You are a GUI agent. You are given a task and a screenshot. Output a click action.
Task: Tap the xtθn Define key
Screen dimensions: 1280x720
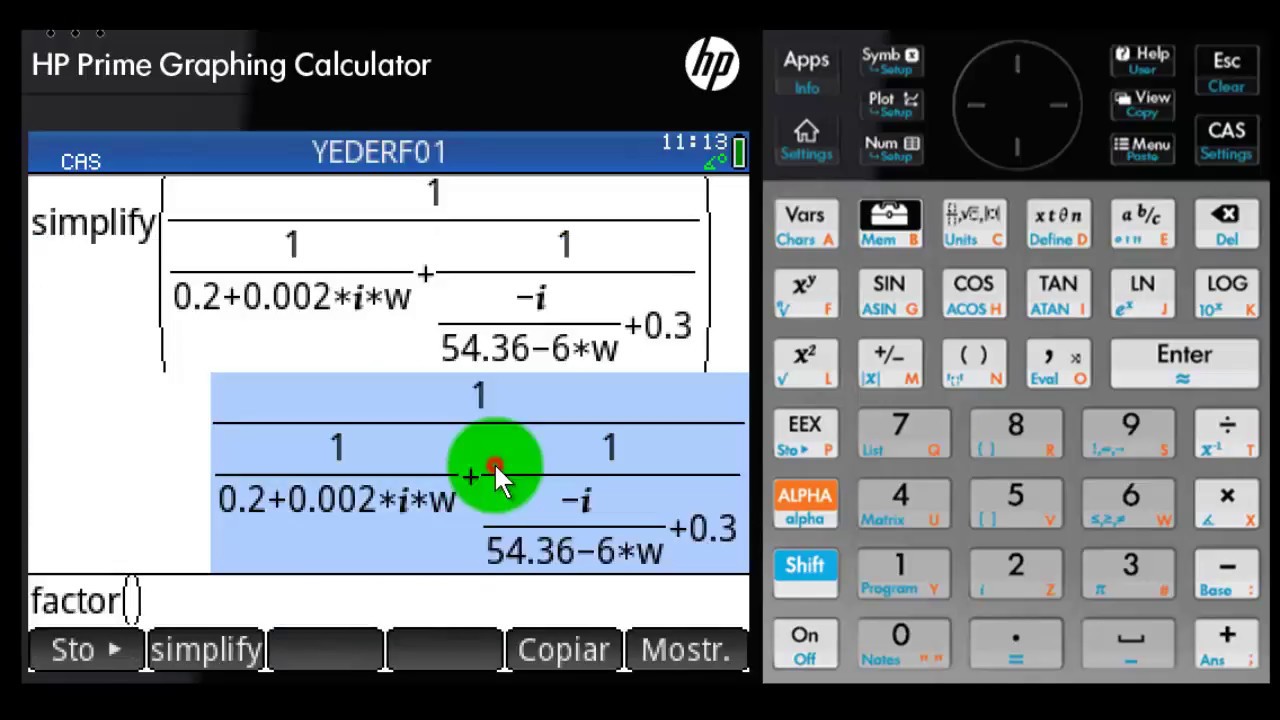click(x=1058, y=225)
